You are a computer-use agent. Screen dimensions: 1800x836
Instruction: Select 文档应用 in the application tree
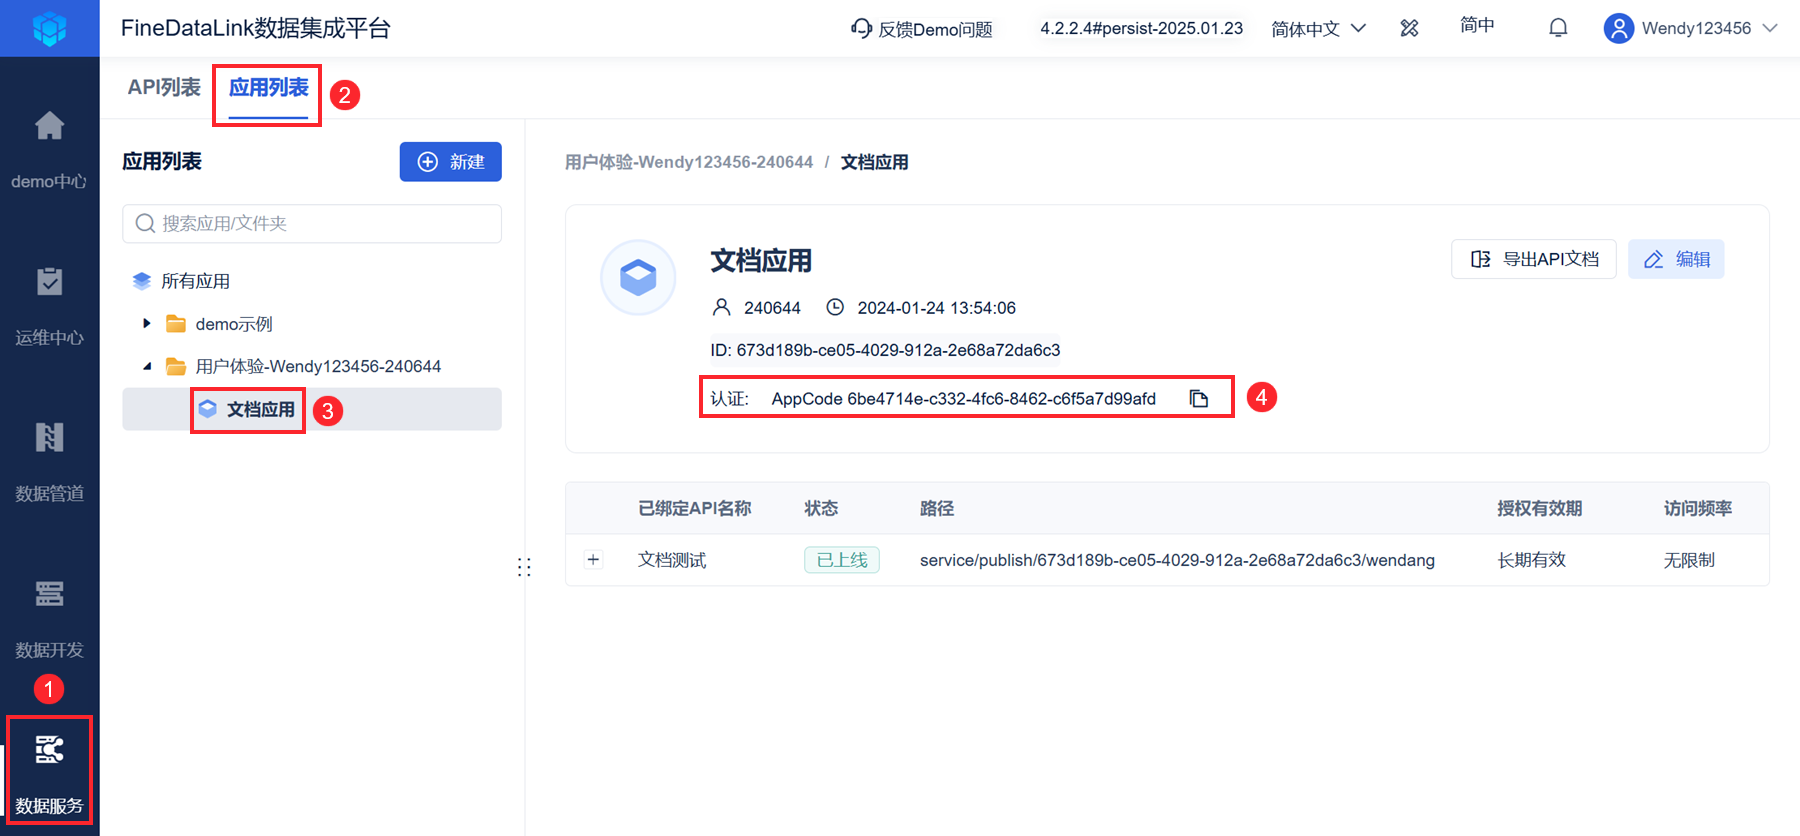point(260,409)
